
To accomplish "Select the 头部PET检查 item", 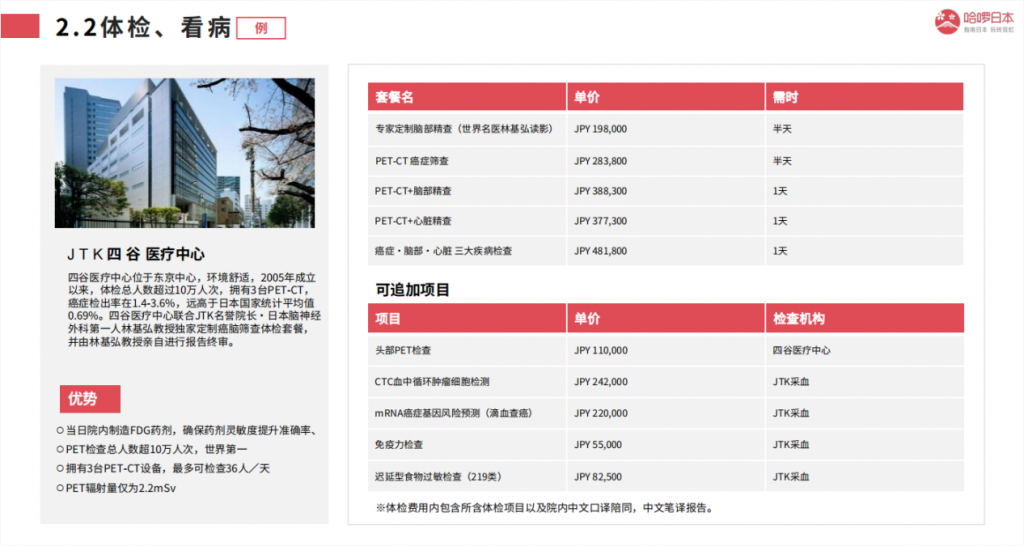I will tap(403, 350).
